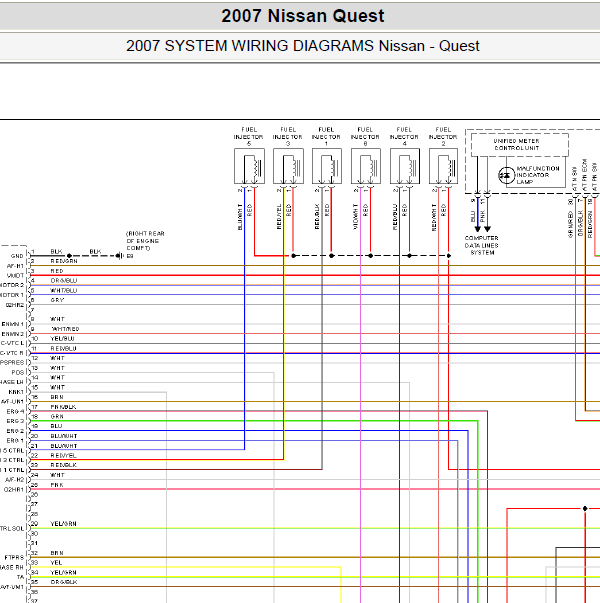Click the PNK wire arrow to data lines
Screen dimensions: 600x603
(x=487, y=229)
